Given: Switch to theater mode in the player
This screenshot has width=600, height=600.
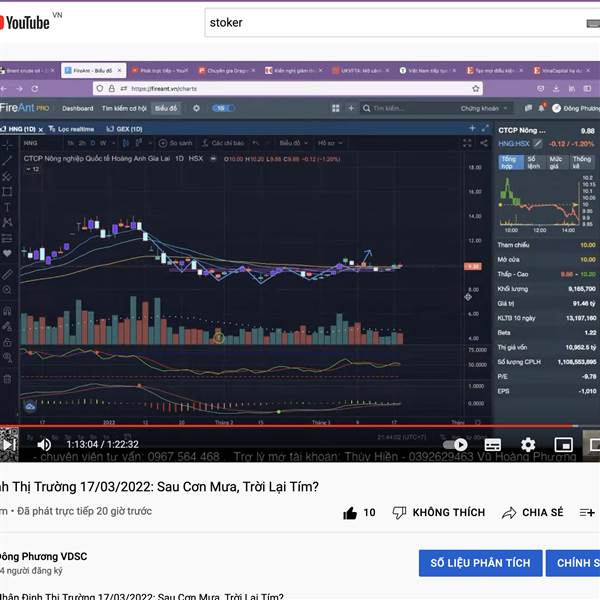Looking at the screenshot, I should click(594, 445).
